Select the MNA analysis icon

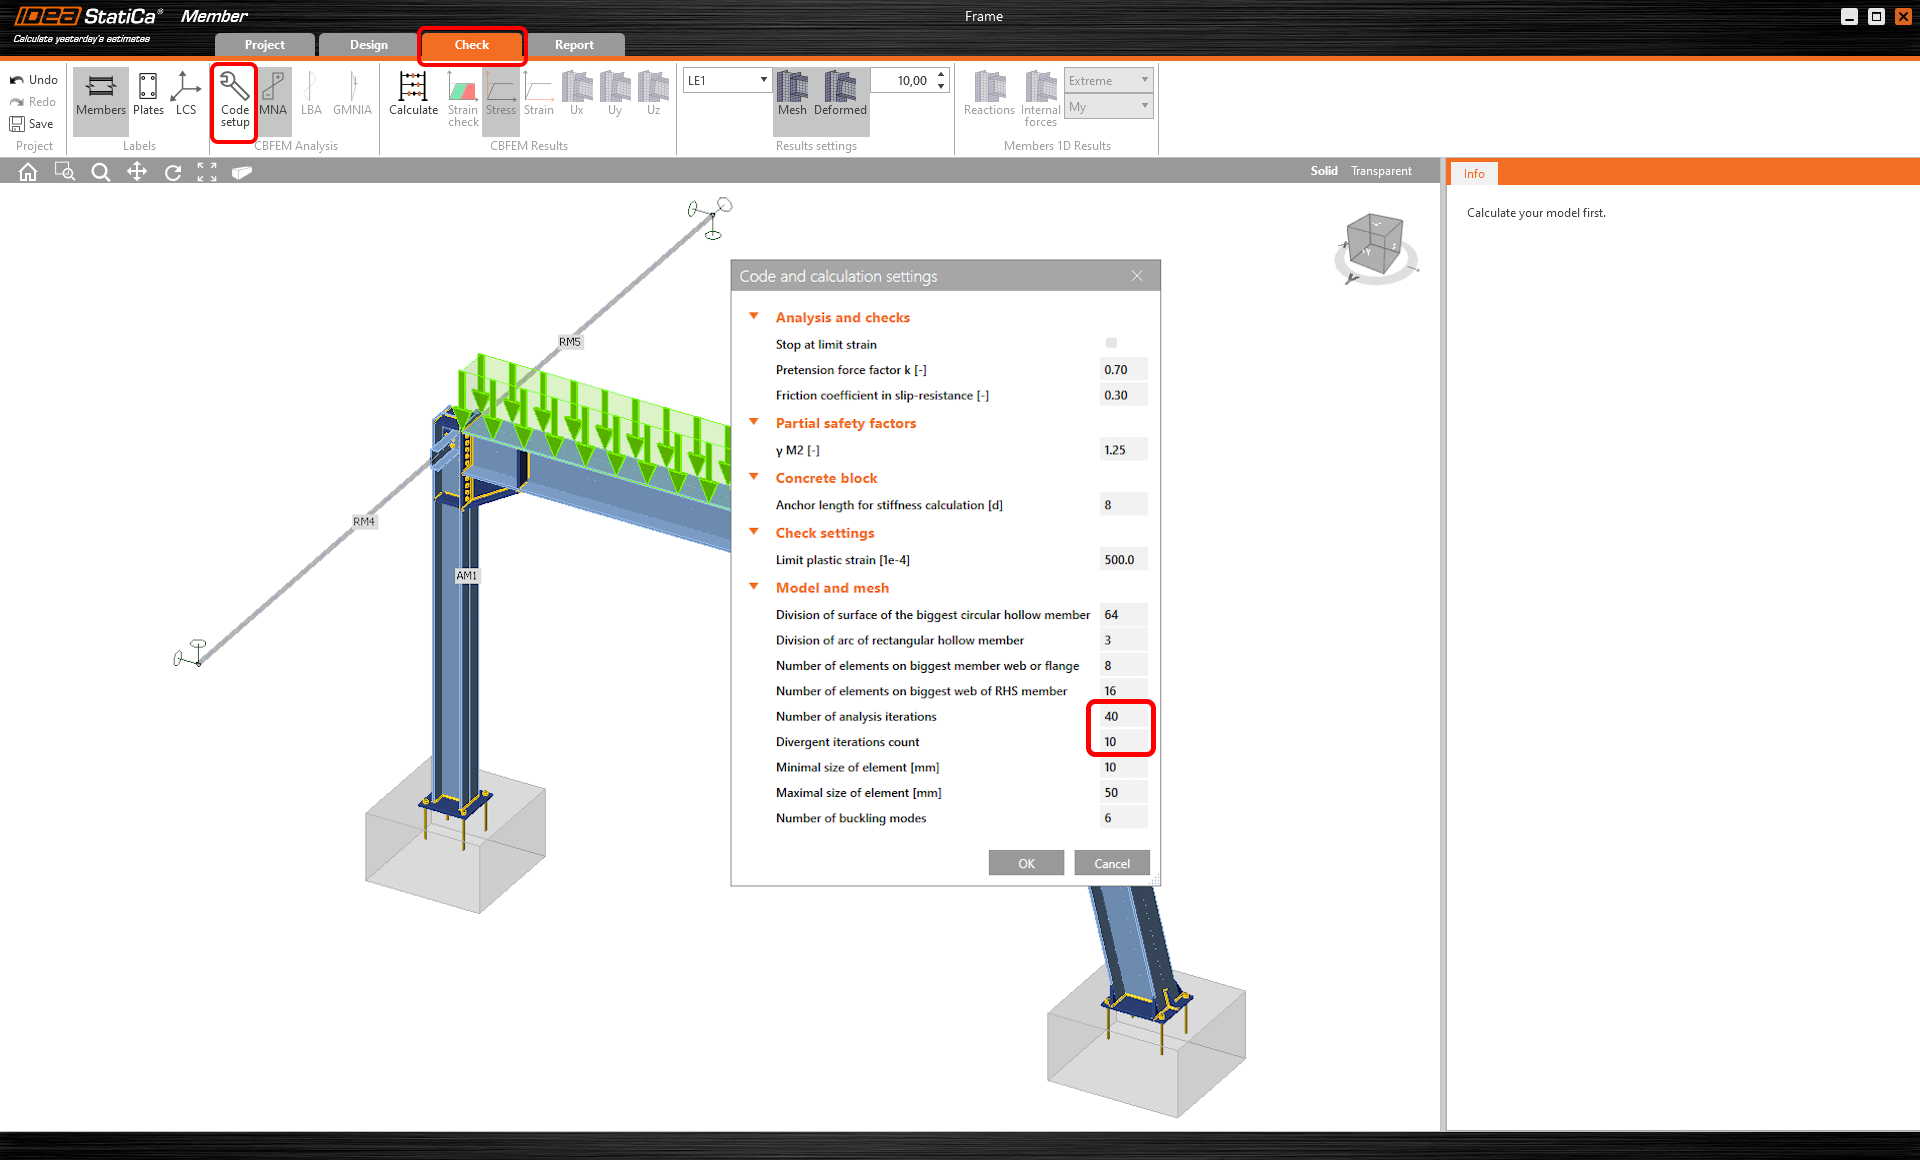(273, 94)
